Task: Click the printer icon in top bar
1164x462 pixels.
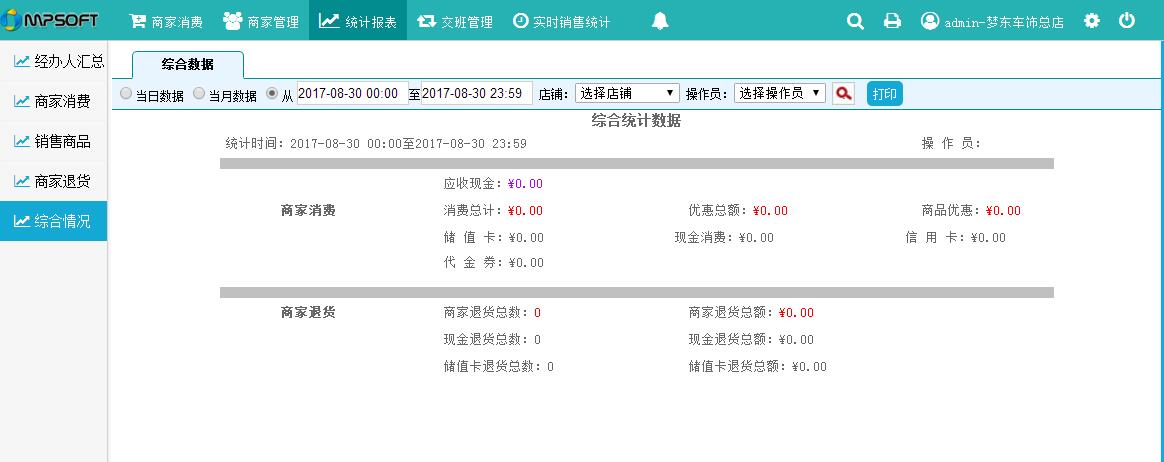Action: (x=892, y=21)
